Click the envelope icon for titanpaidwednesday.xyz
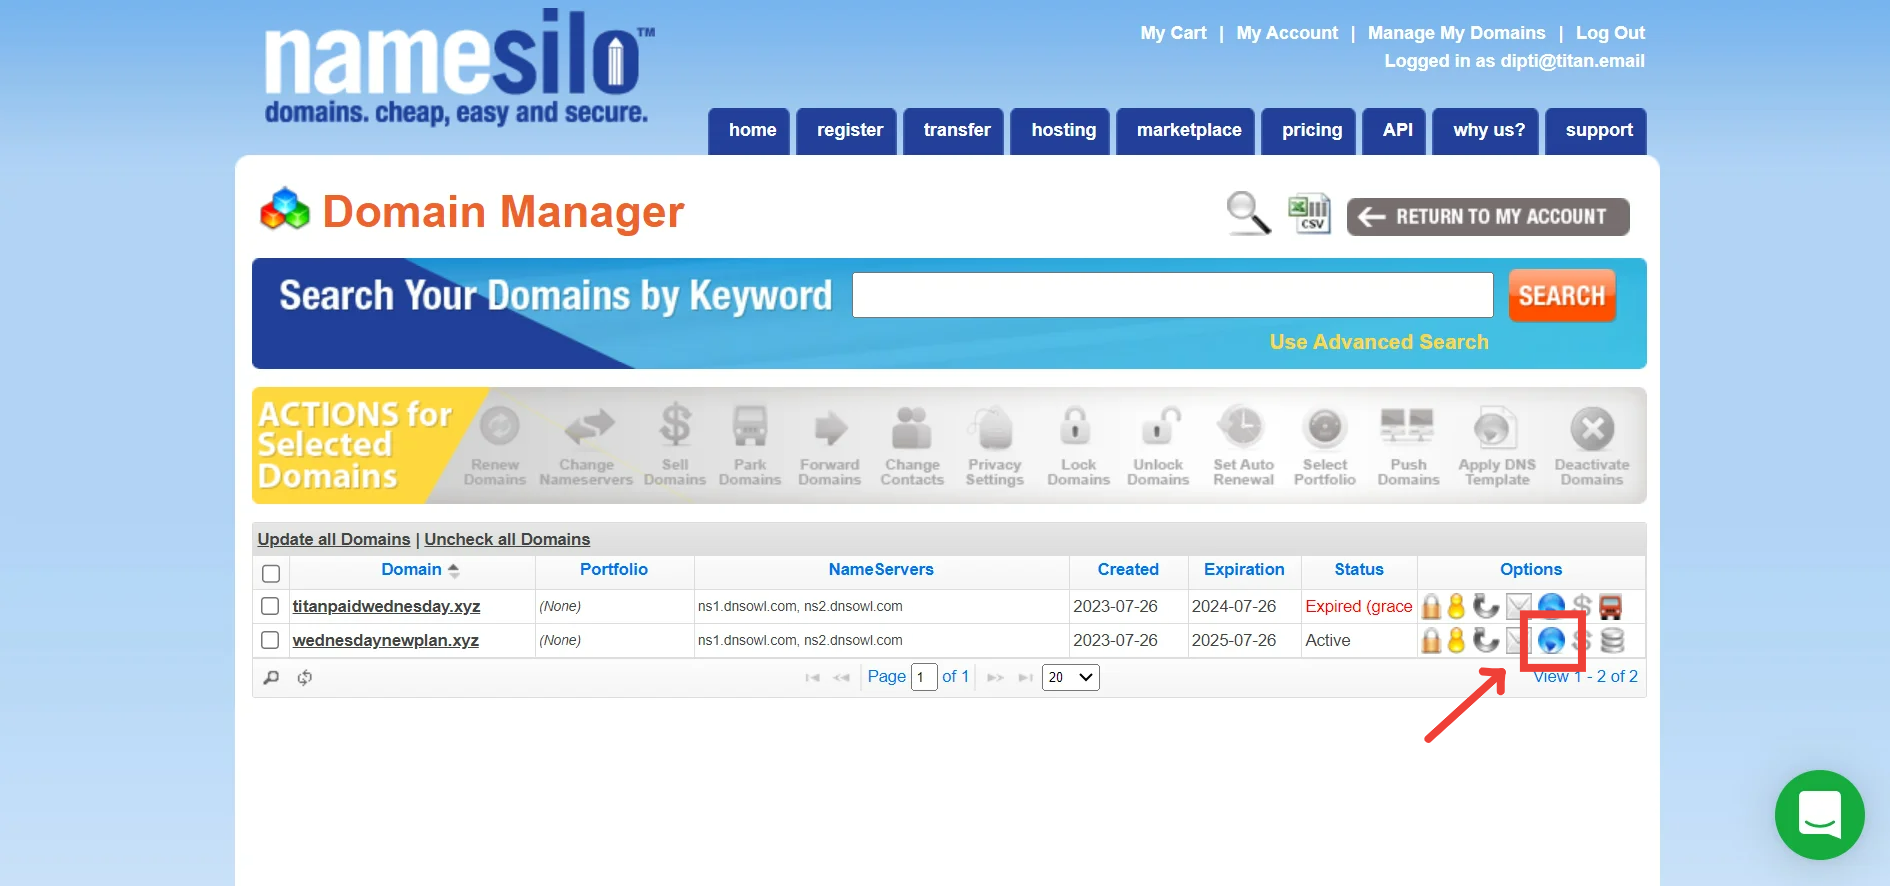The image size is (1890, 886). click(1518, 606)
